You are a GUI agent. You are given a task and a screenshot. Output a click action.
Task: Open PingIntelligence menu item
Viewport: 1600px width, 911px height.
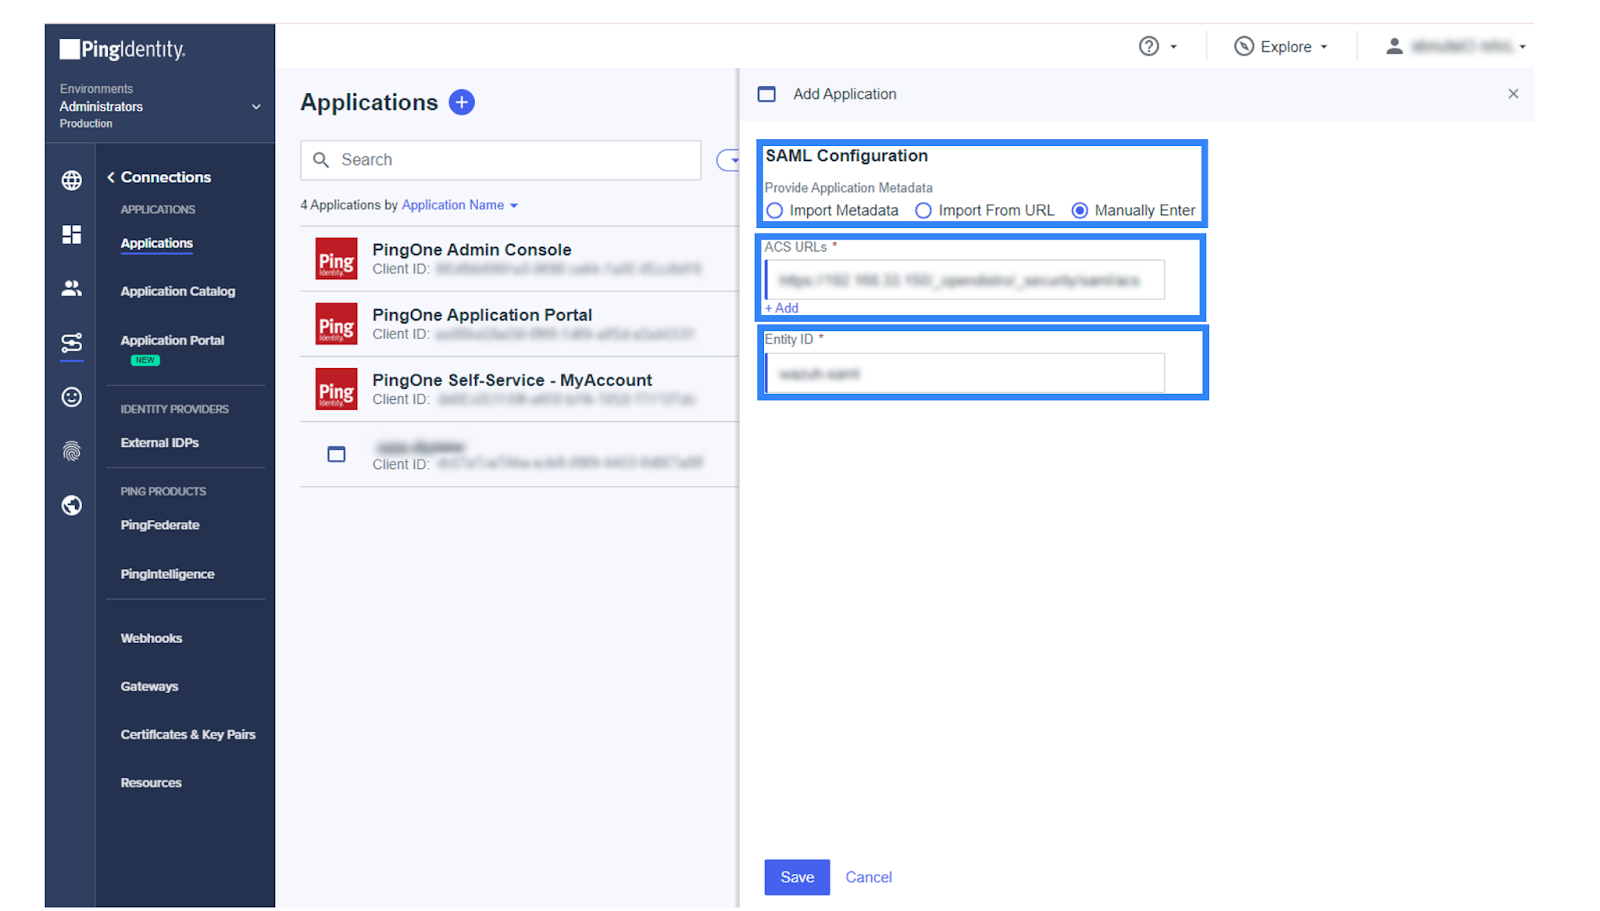pos(168,574)
